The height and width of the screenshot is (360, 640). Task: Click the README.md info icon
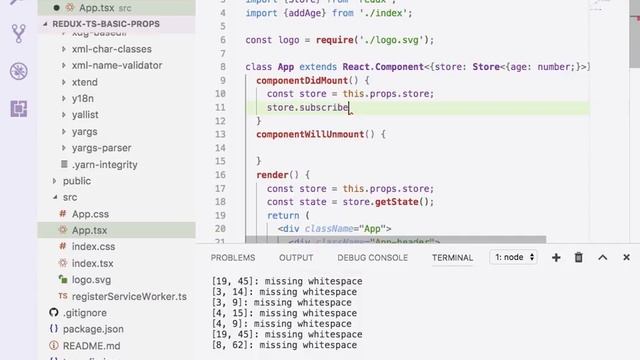53,345
